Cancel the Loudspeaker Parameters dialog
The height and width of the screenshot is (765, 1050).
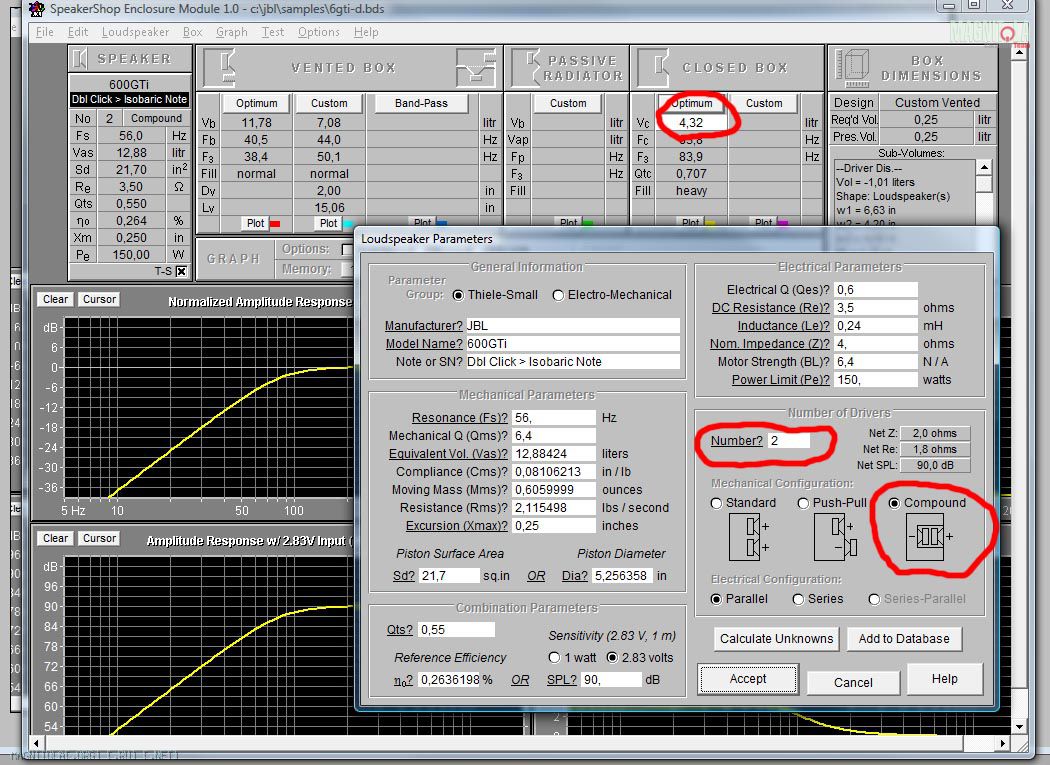click(x=853, y=683)
